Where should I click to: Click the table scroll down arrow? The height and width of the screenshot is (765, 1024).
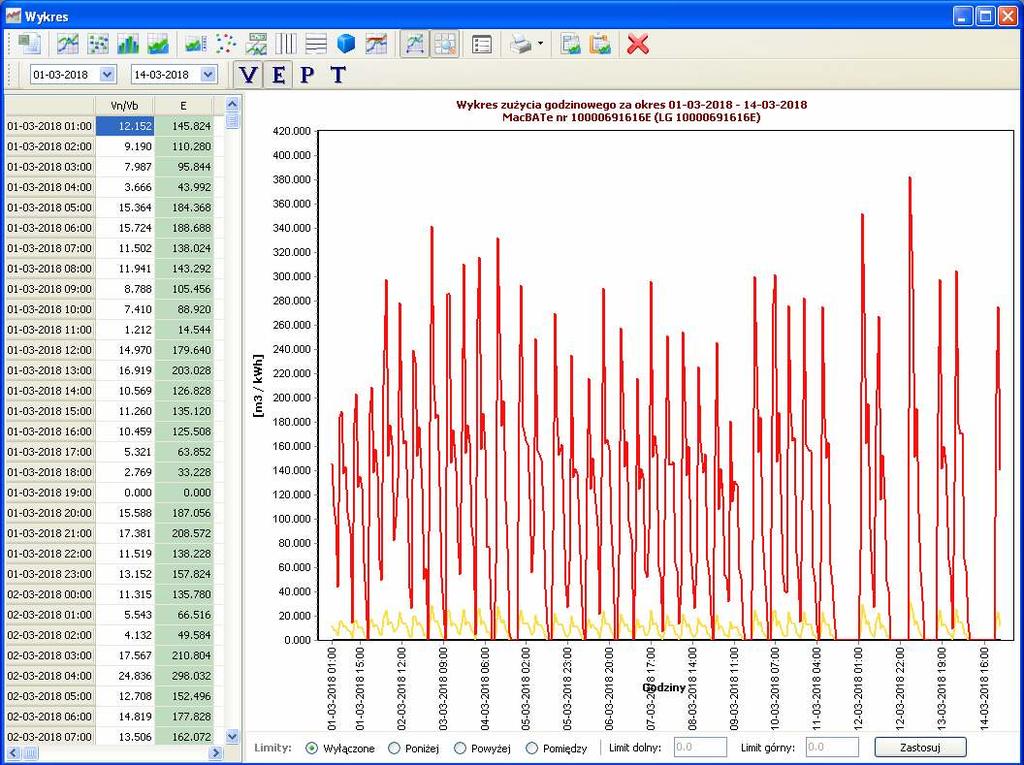[x=232, y=736]
